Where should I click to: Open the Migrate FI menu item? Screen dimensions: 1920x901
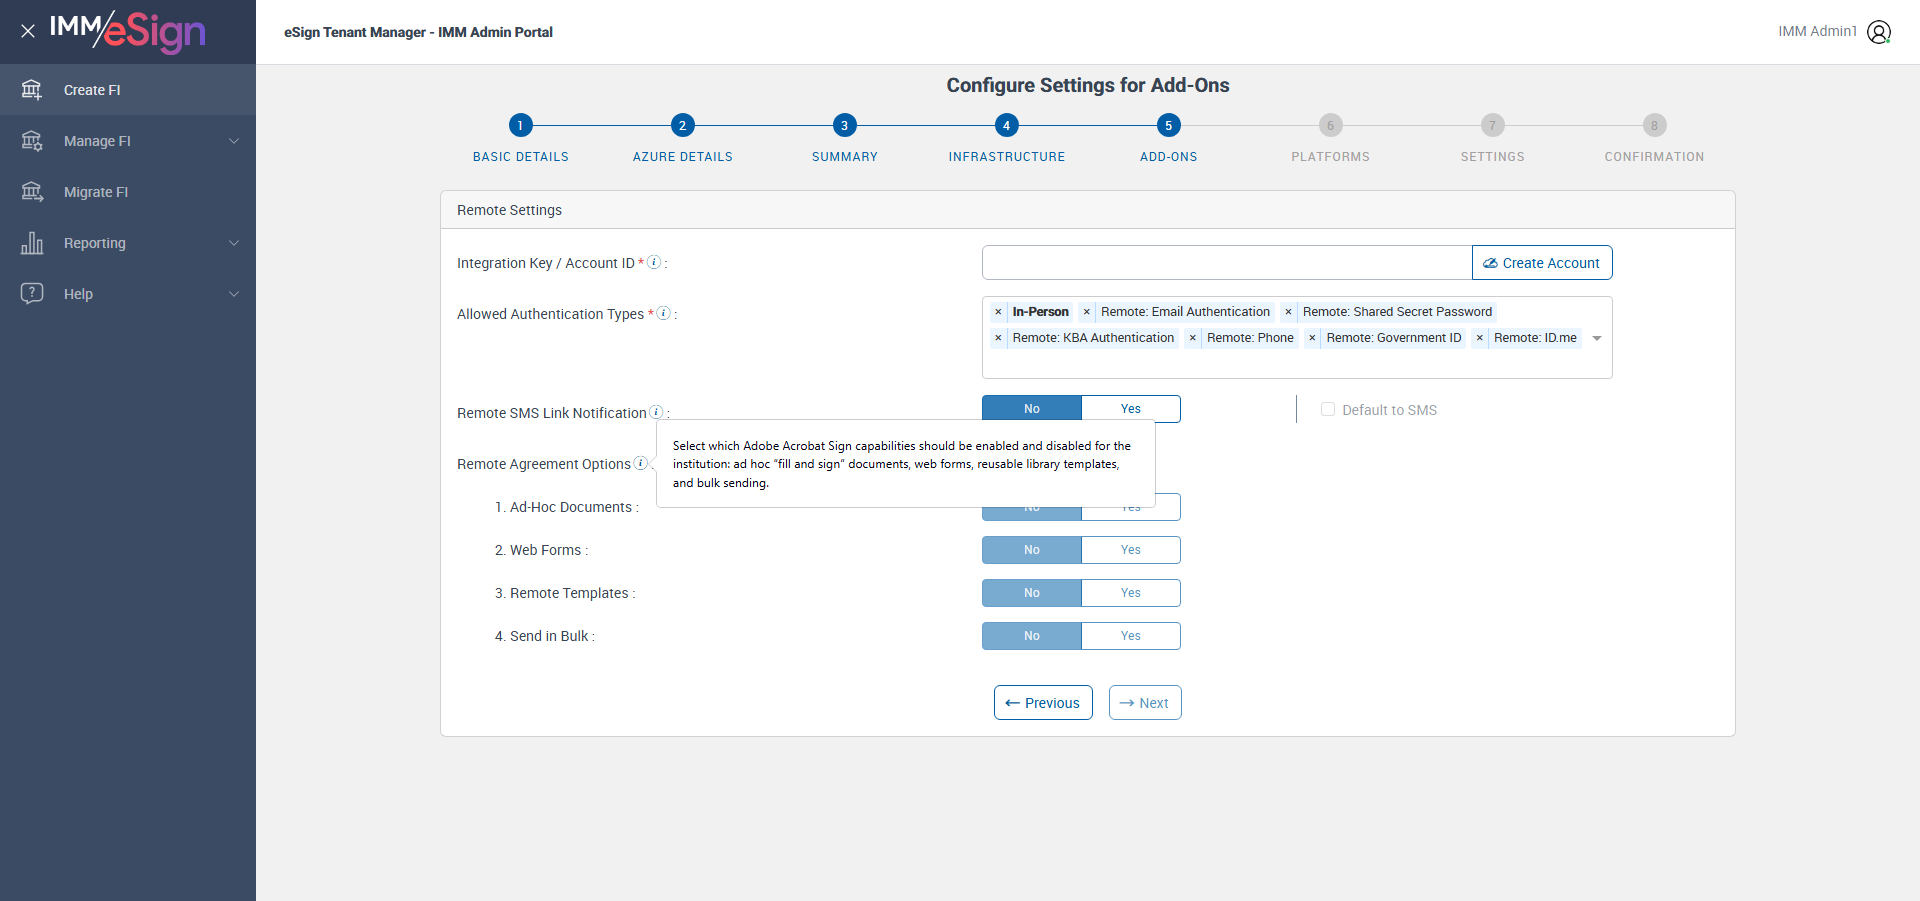click(128, 192)
